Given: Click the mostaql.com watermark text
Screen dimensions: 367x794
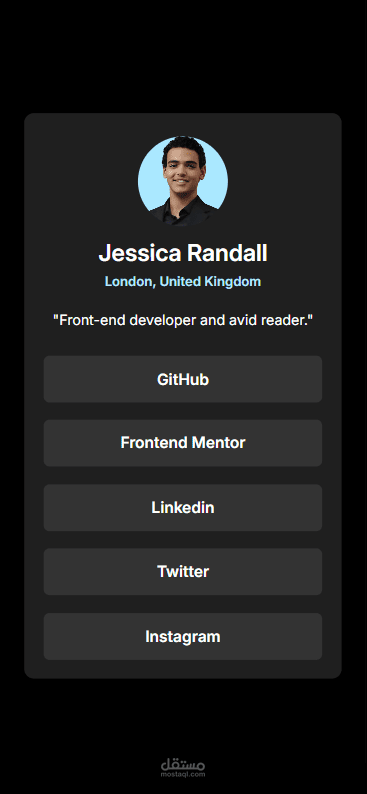Looking at the screenshot, I should coord(183,774).
